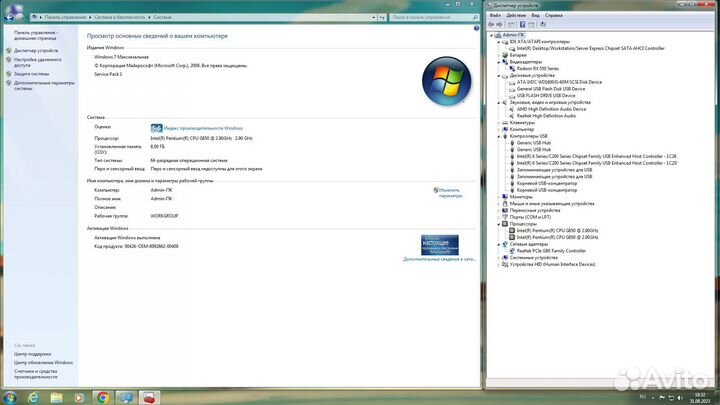This screenshot has height=405, width=720.
Task: Open the address bar history dropdown arrow
Action: (x=373, y=17)
